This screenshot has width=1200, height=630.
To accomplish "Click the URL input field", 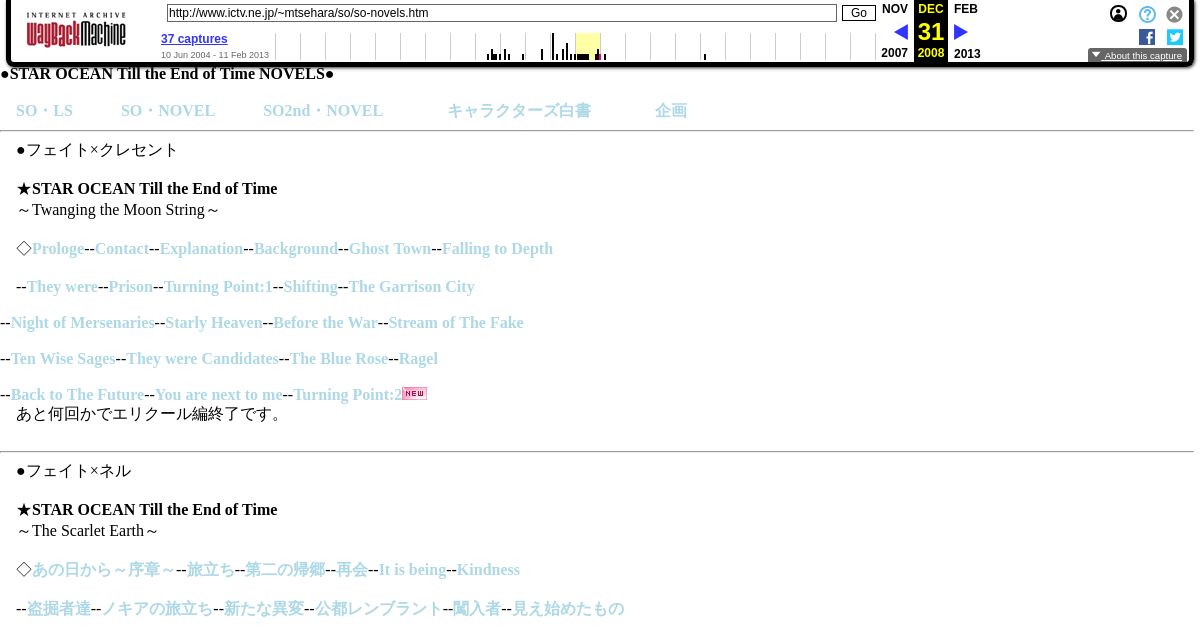I will click(501, 13).
